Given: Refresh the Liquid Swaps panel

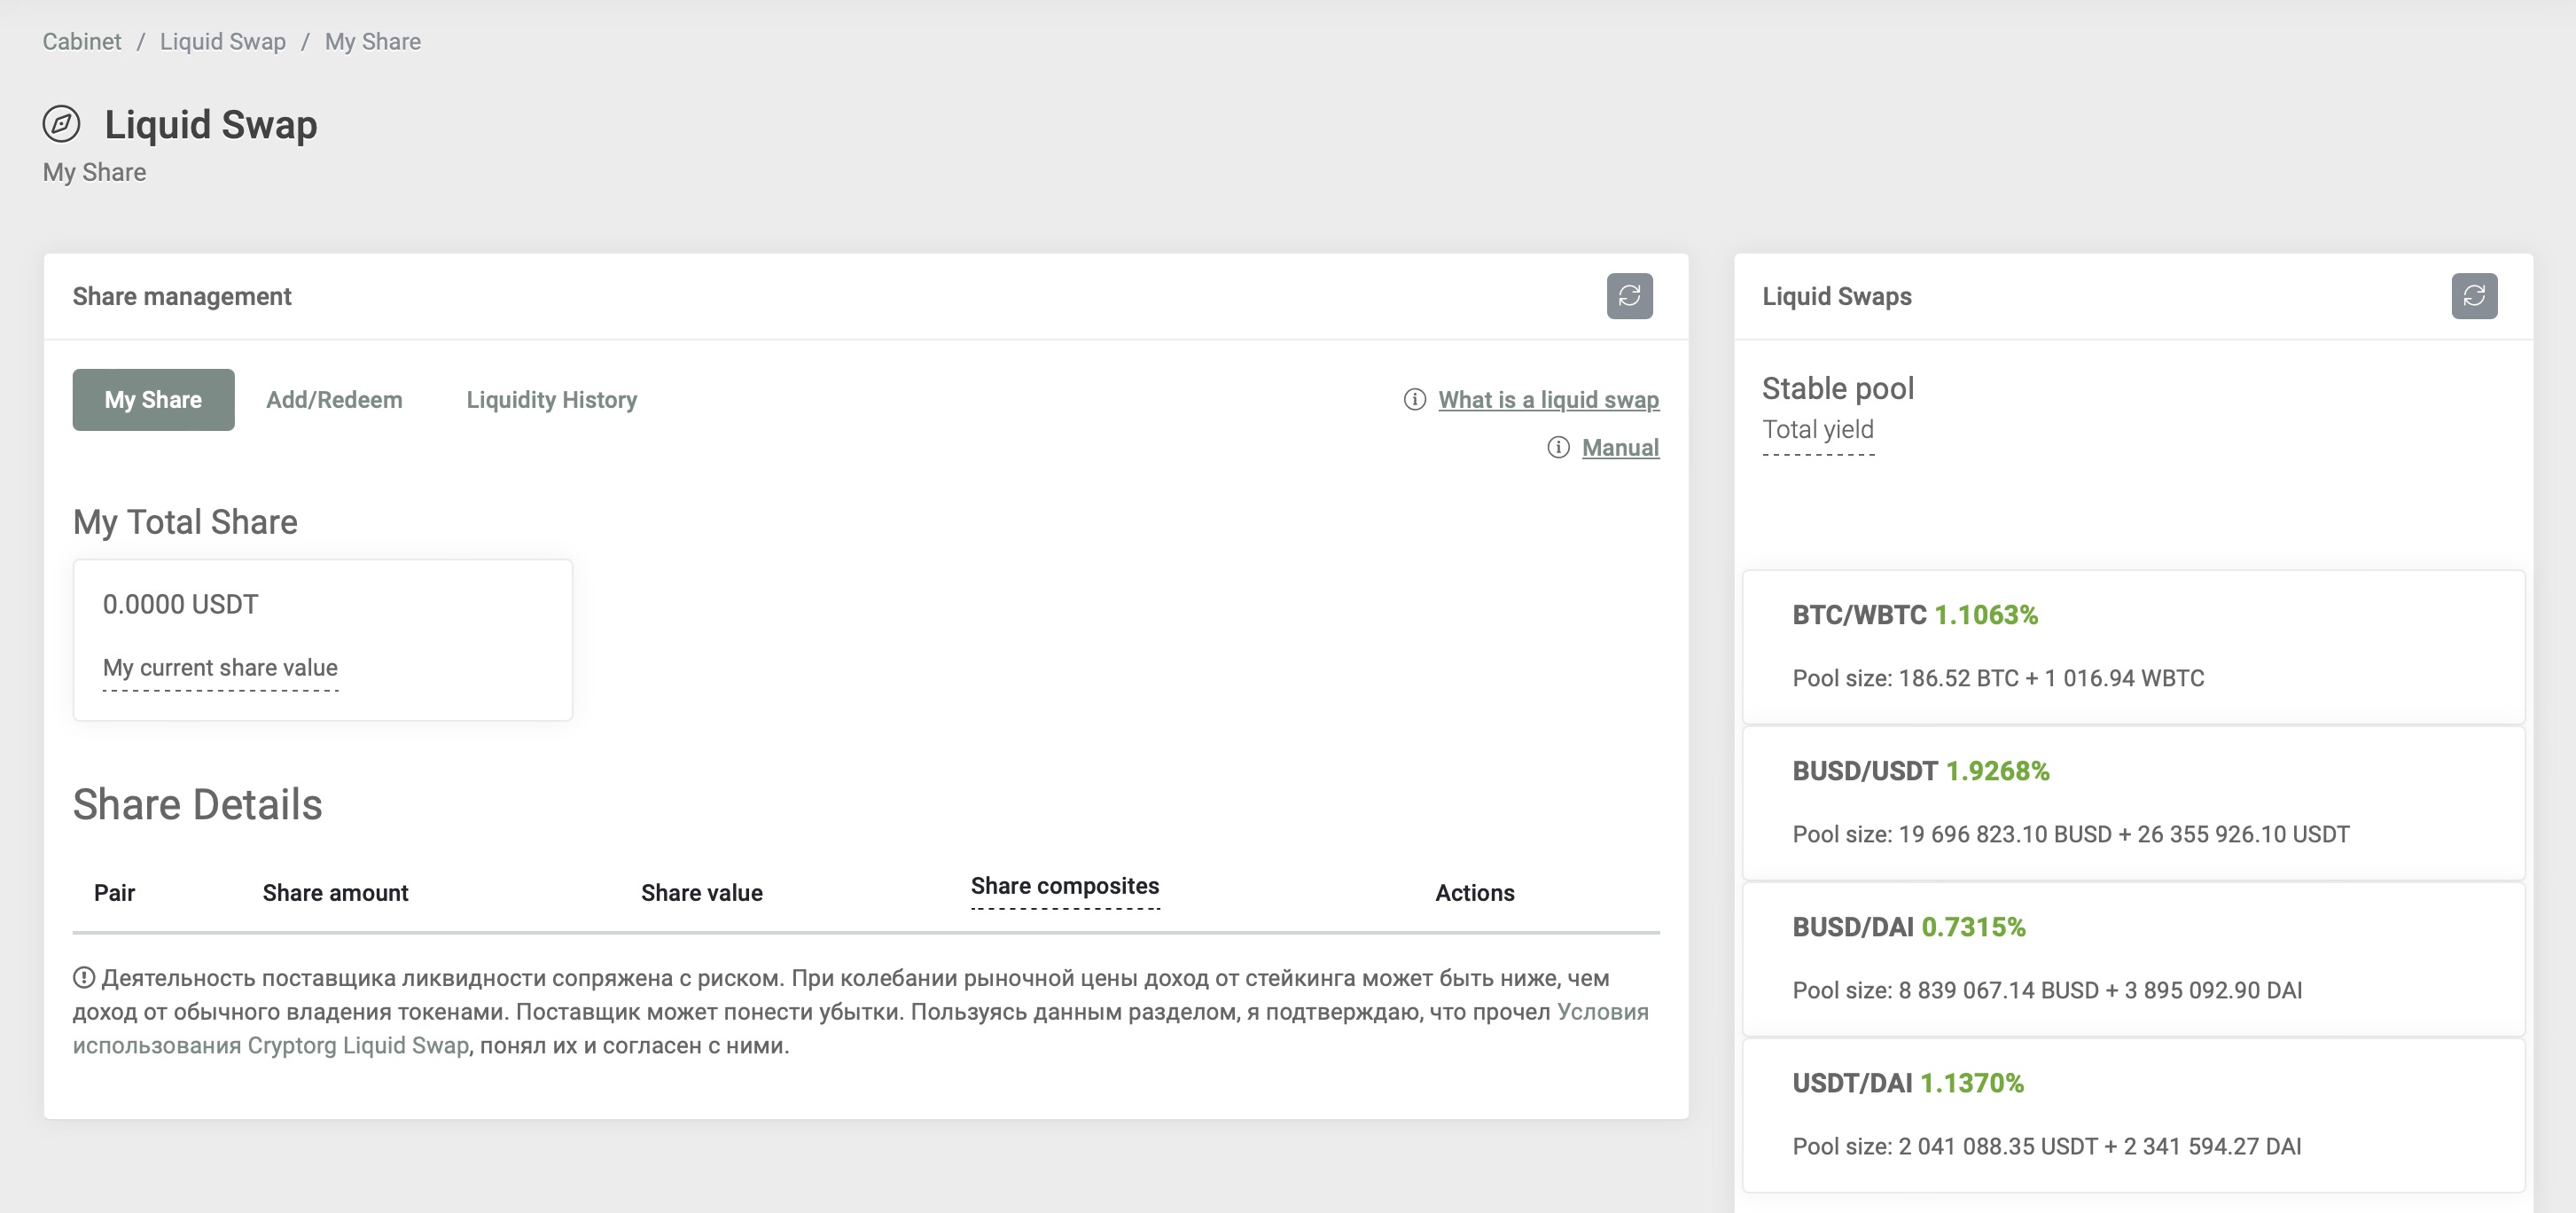Looking at the screenshot, I should coord(2473,296).
